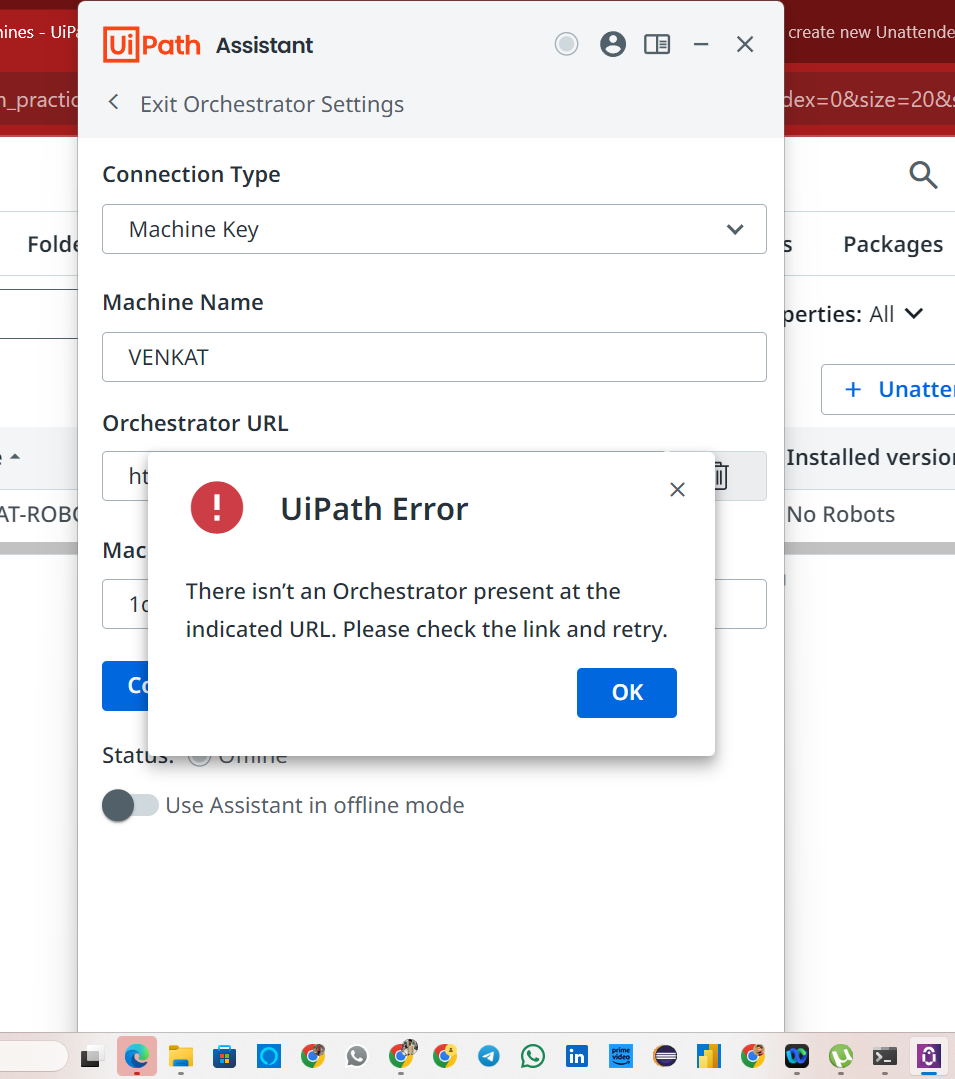
Task: Open the Webex icon on taskbar
Action: pyautogui.click(x=797, y=1056)
